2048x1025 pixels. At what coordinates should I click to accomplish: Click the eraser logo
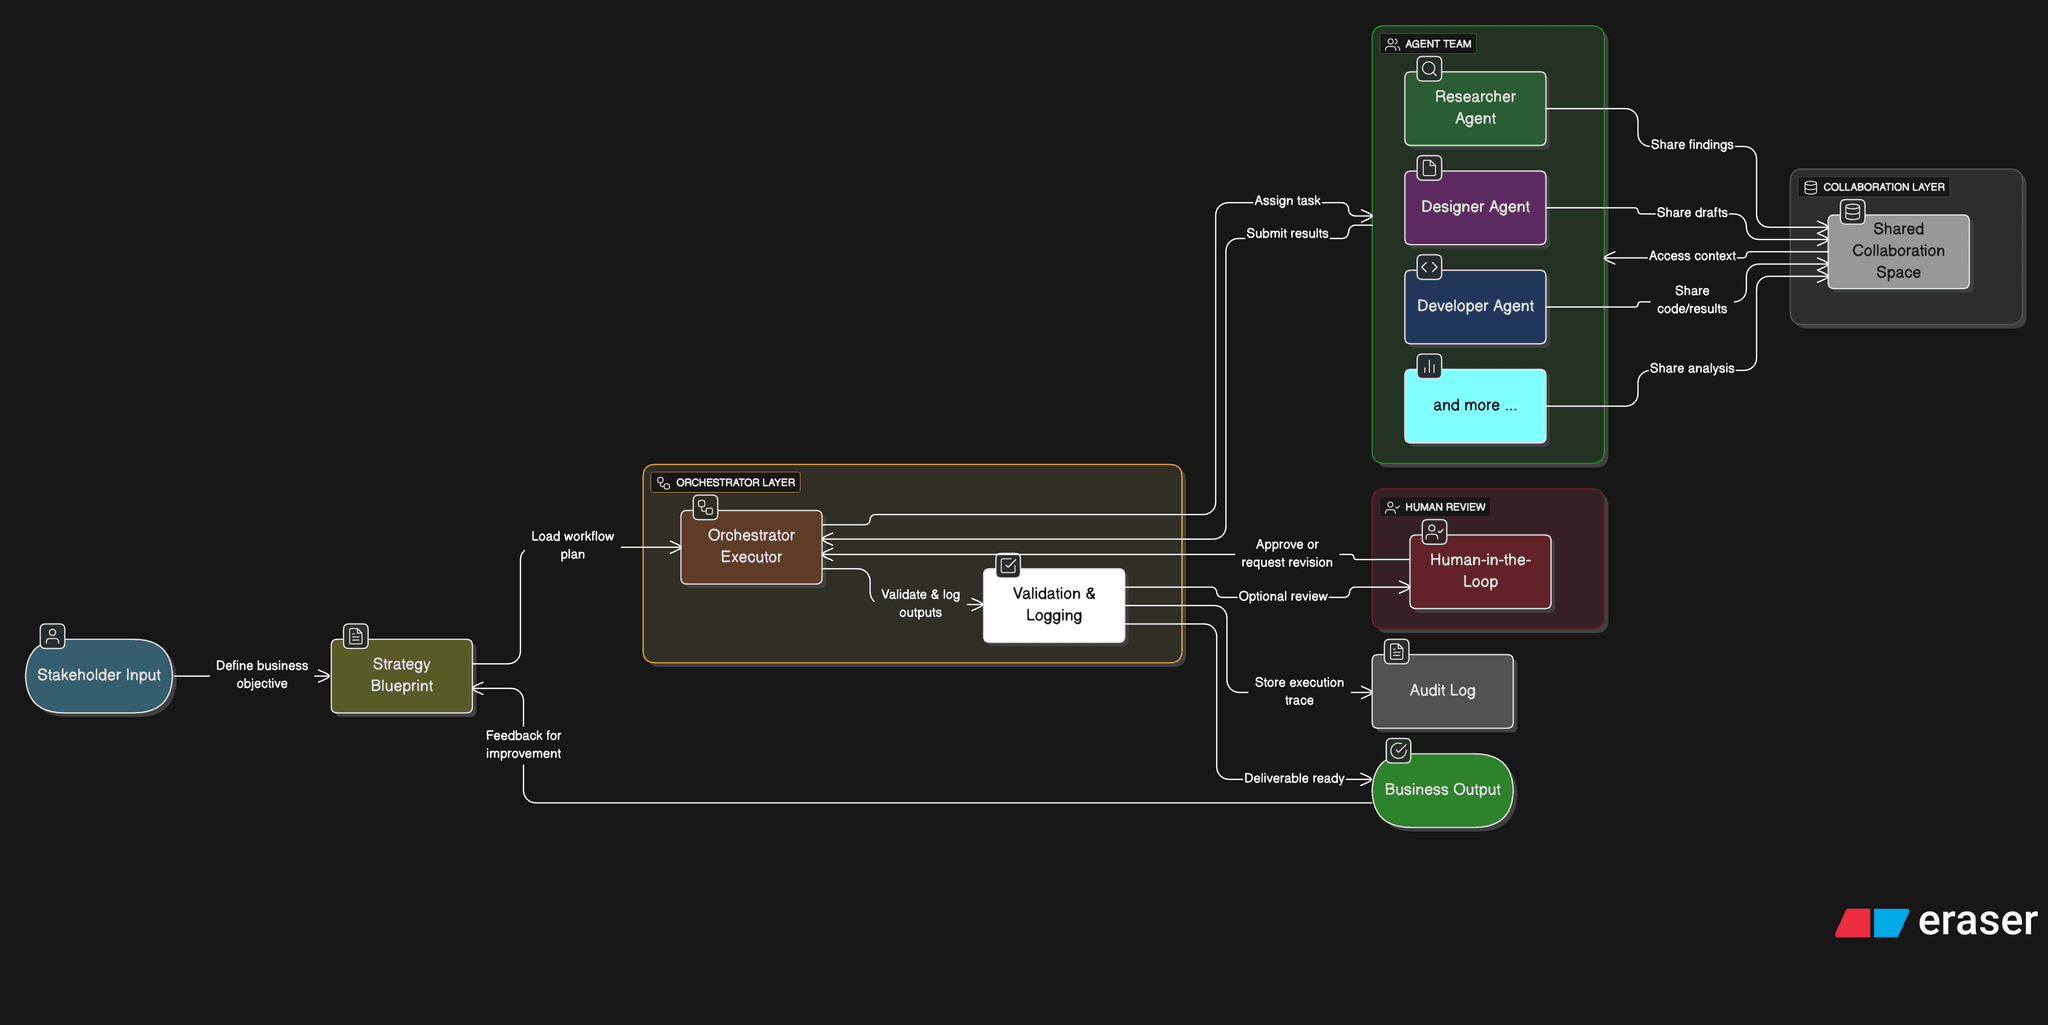(1936, 921)
